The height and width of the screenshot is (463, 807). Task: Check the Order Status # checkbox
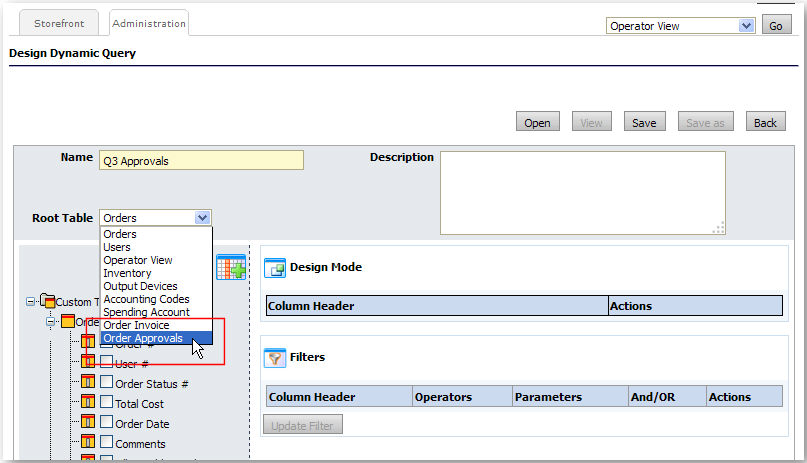(x=106, y=382)
